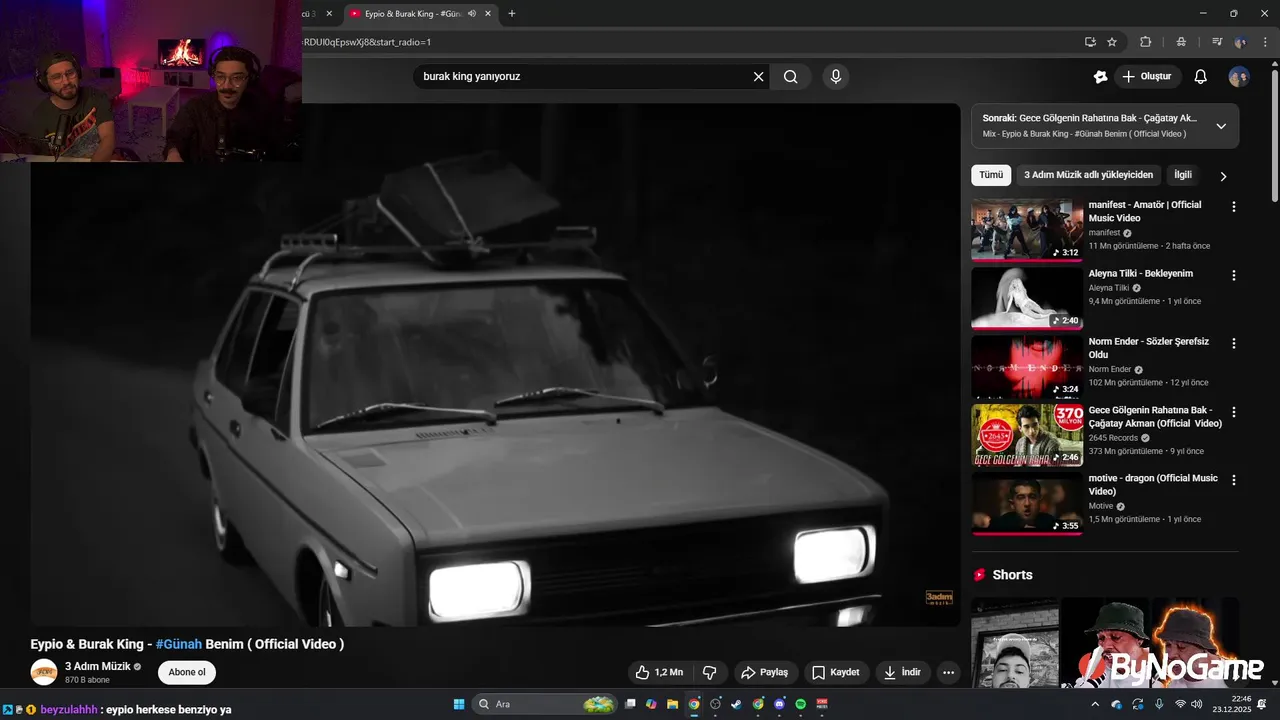The image size is (1280, 720).
Task: Save the video with Kaydet button
Action: pyautogui.click(x=836, y=672)
